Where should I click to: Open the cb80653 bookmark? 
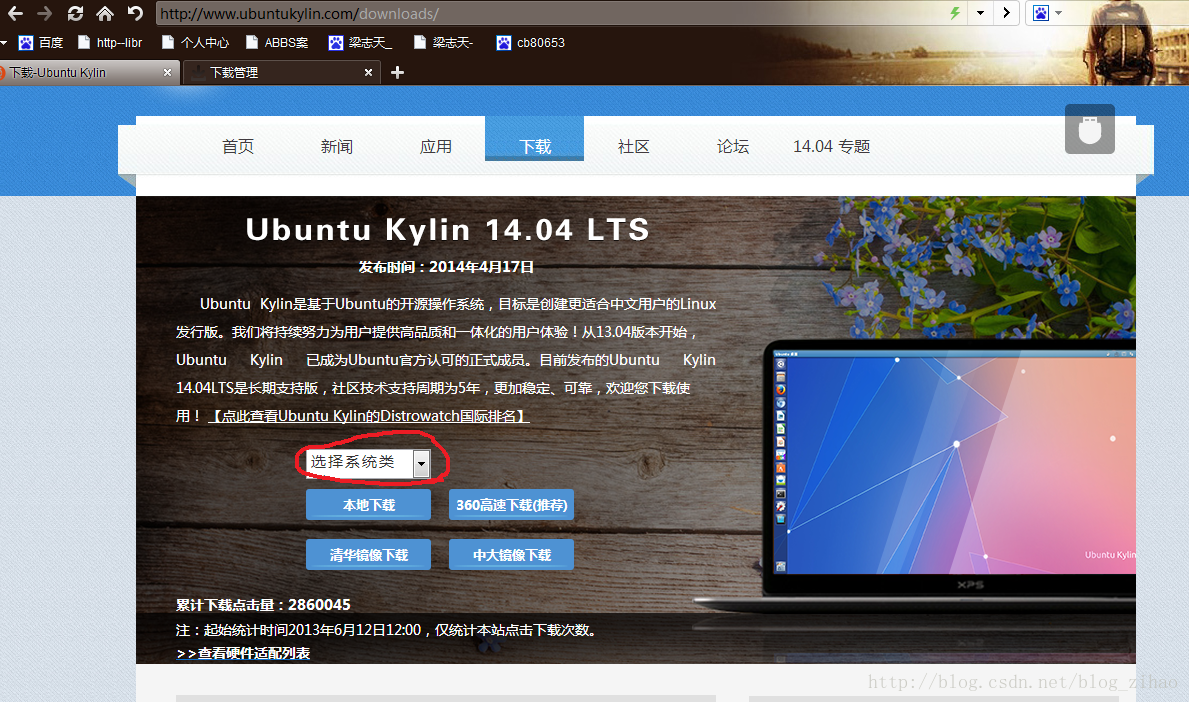click(x=530, y=42)
